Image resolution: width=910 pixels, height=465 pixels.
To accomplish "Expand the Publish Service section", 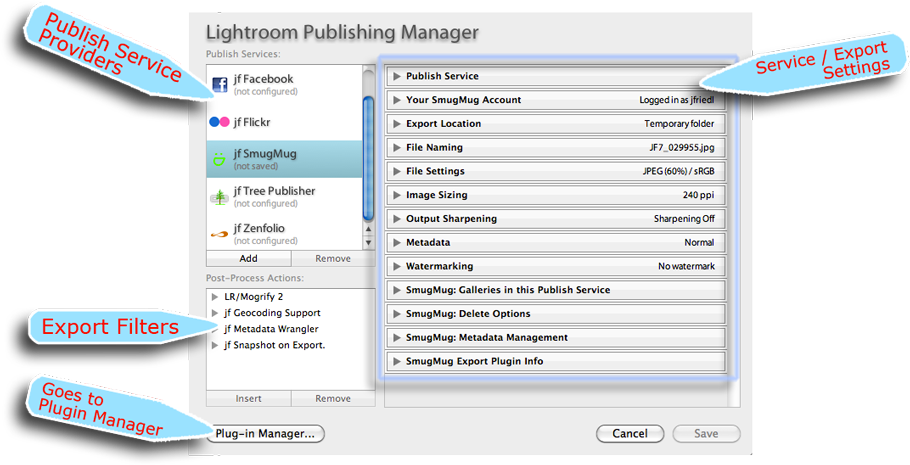I will point(397,76).
